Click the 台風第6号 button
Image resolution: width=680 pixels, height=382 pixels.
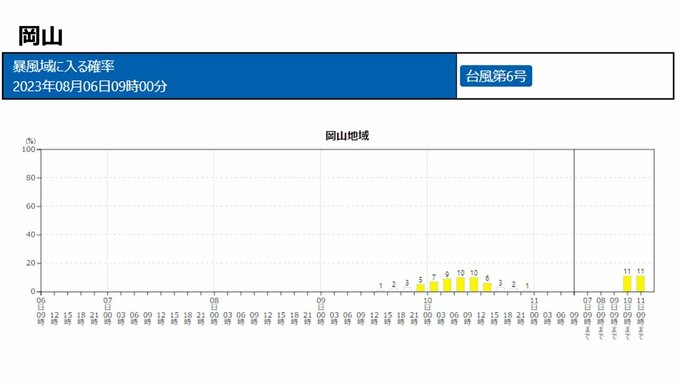[496, 76]
